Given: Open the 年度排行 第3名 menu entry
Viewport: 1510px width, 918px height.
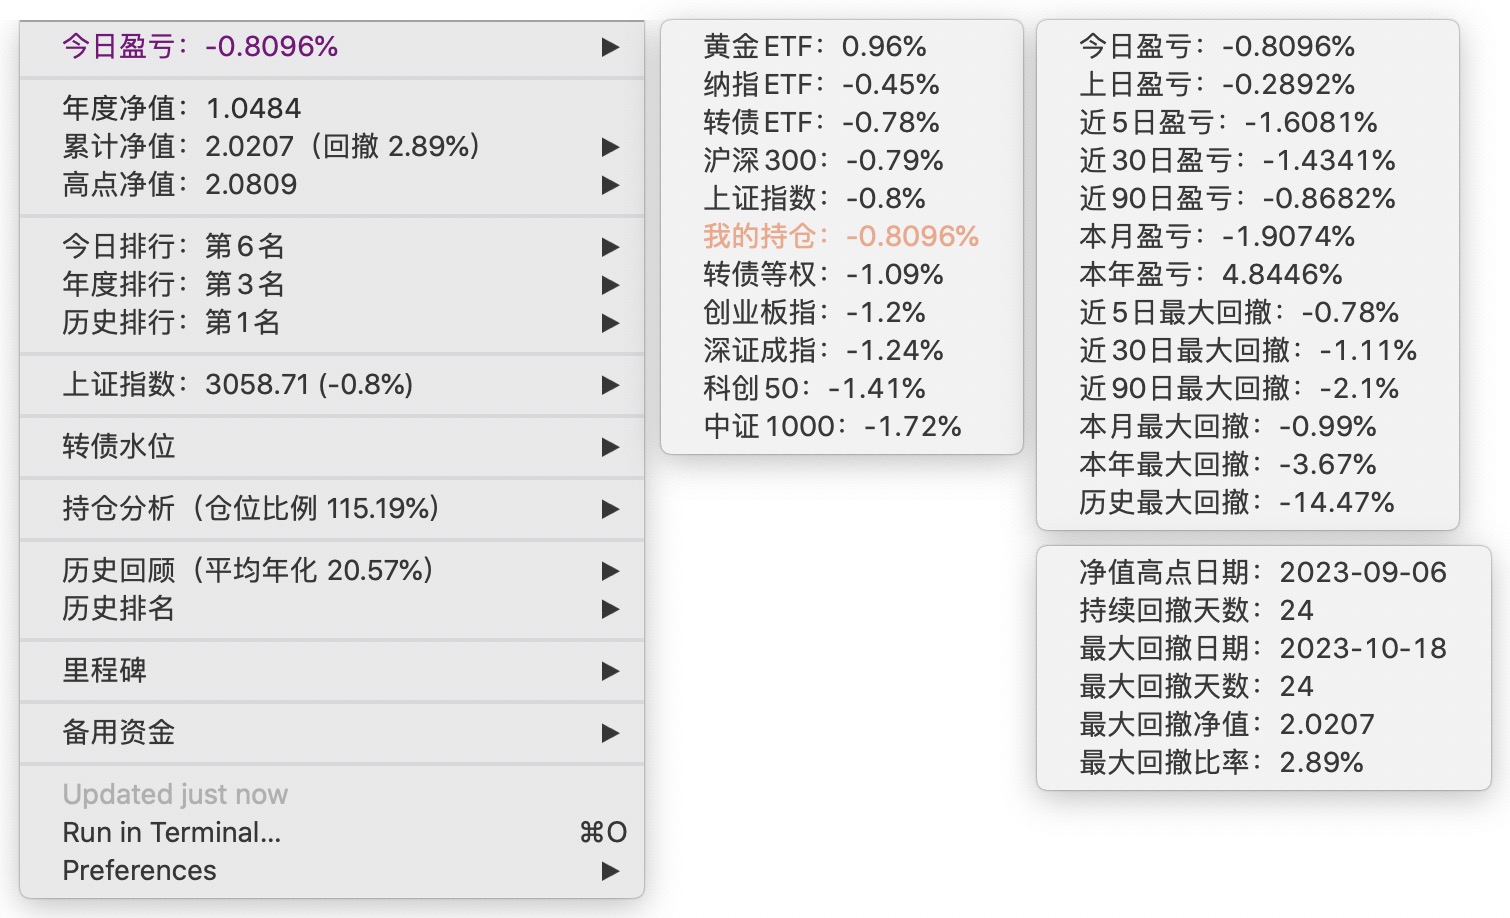Looking at the screenshot, I should (x=173, y=284).
